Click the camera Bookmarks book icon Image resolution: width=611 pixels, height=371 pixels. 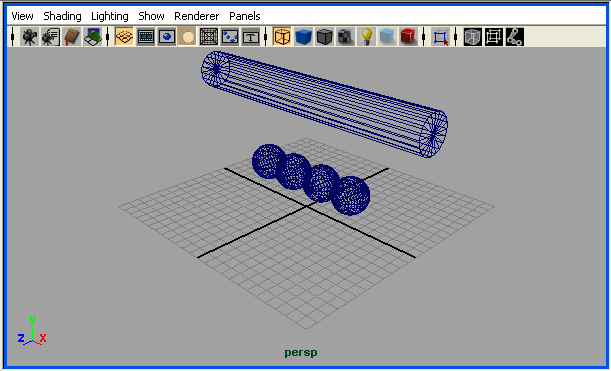point(71,37)
